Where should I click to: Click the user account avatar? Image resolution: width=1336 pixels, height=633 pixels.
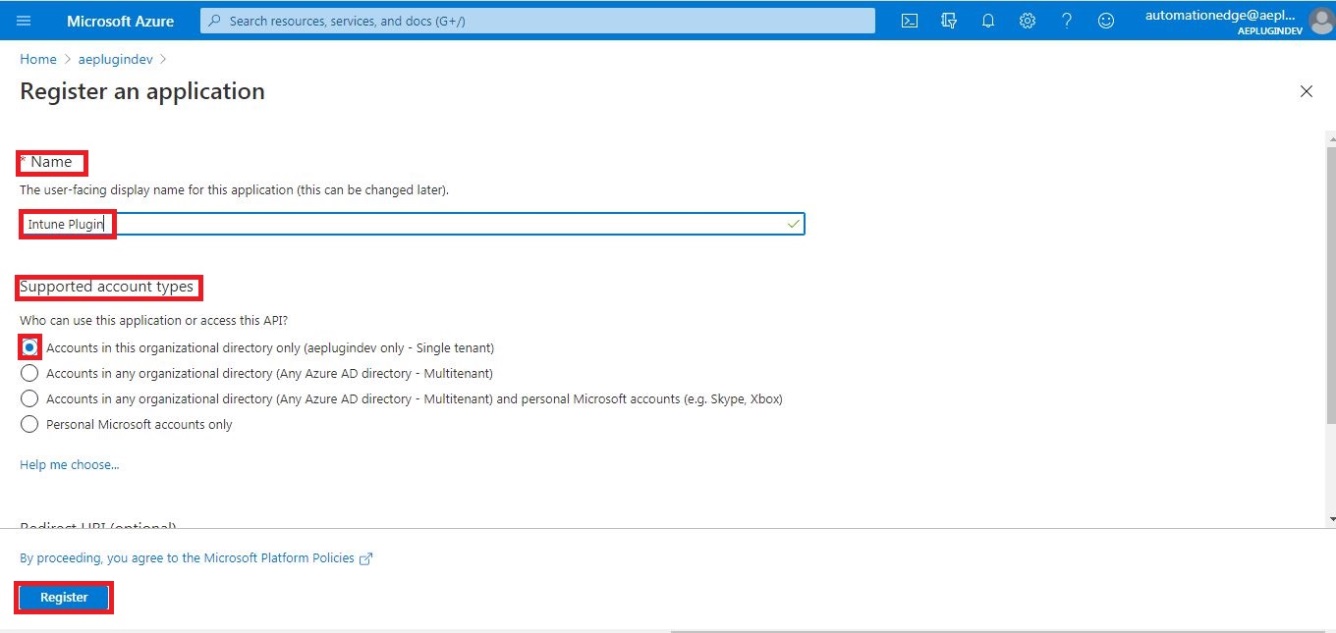[1321, 21]
